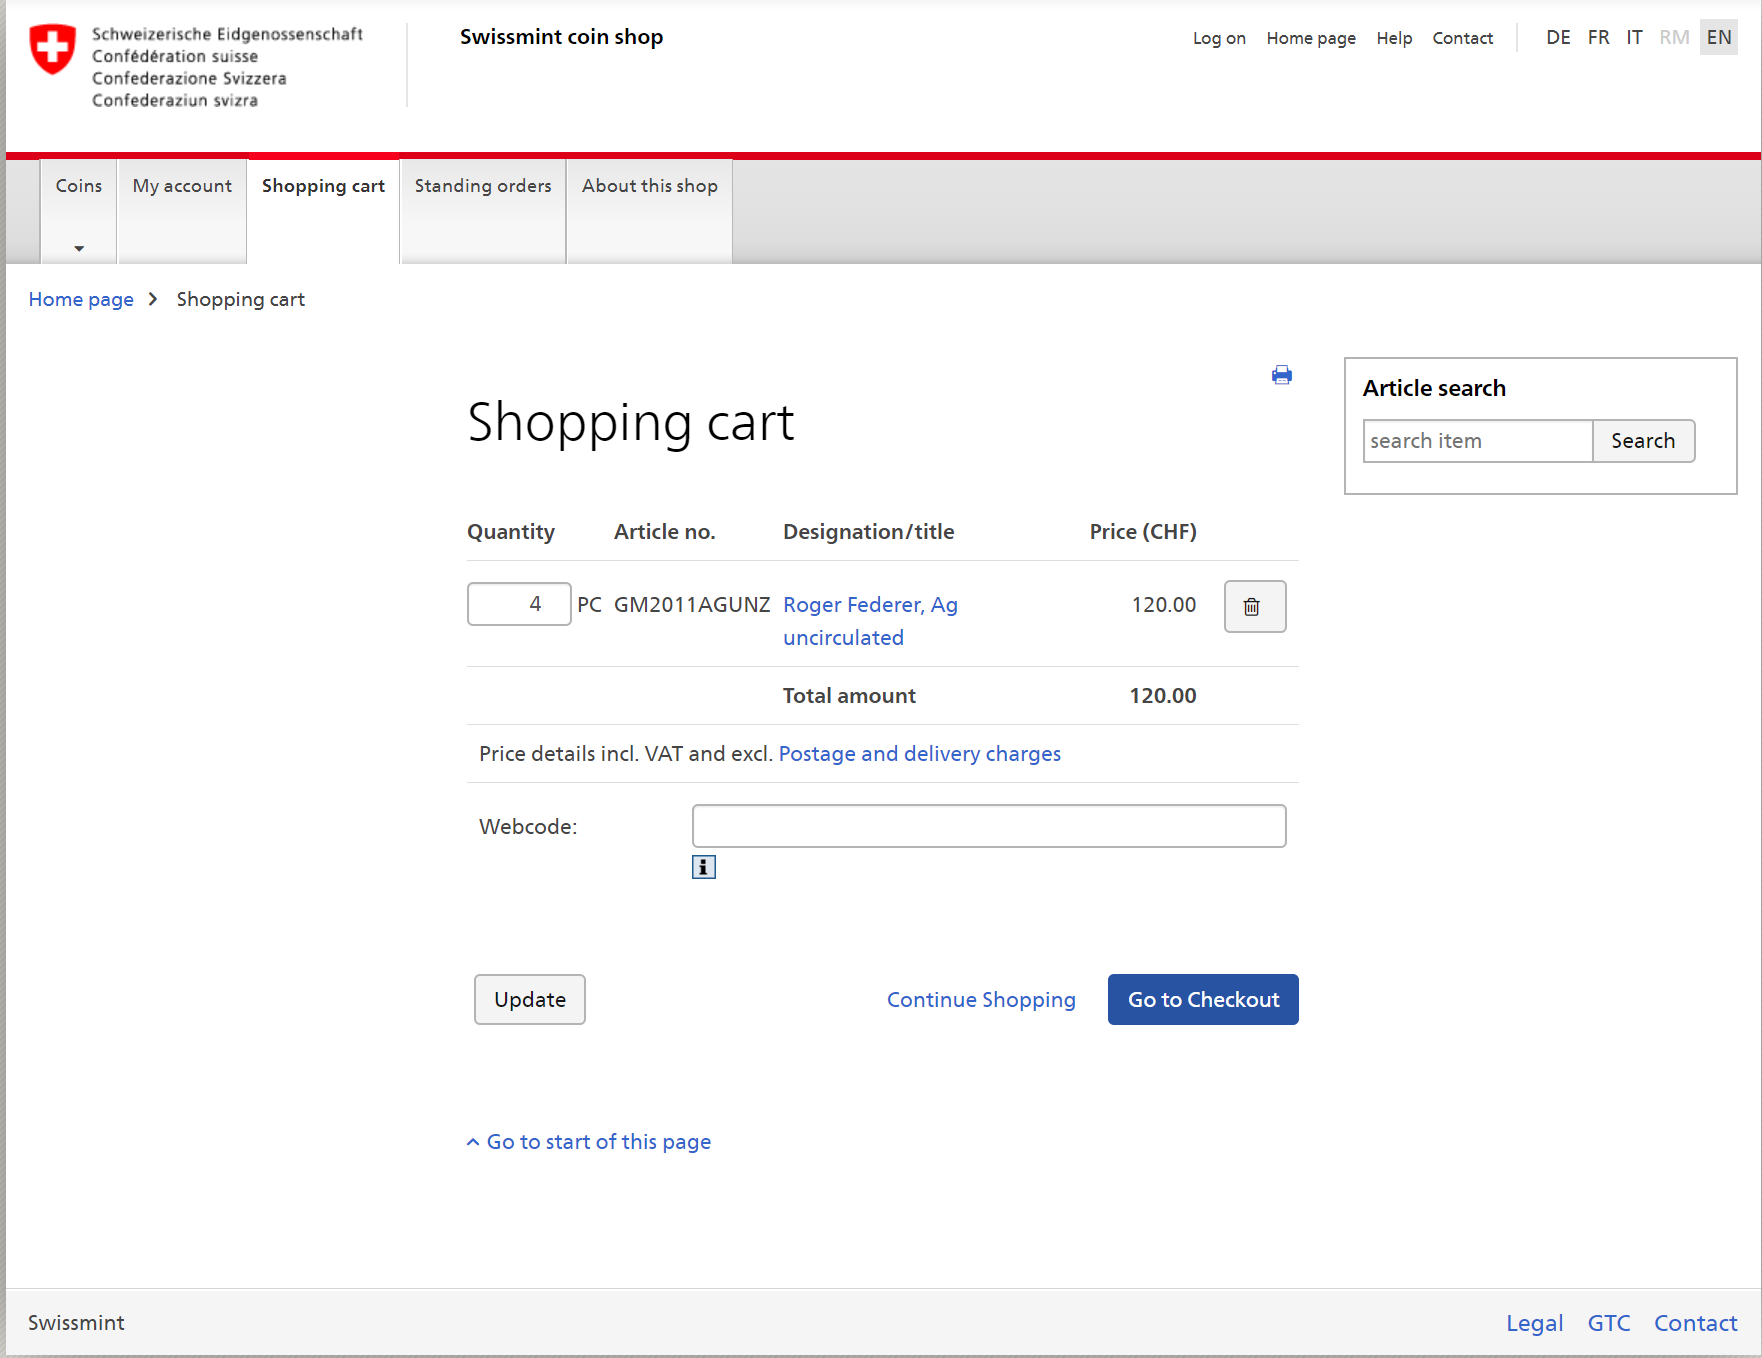Open the Webcode info icon
Screen dimensions: 1762x1358
pos(704,867)
